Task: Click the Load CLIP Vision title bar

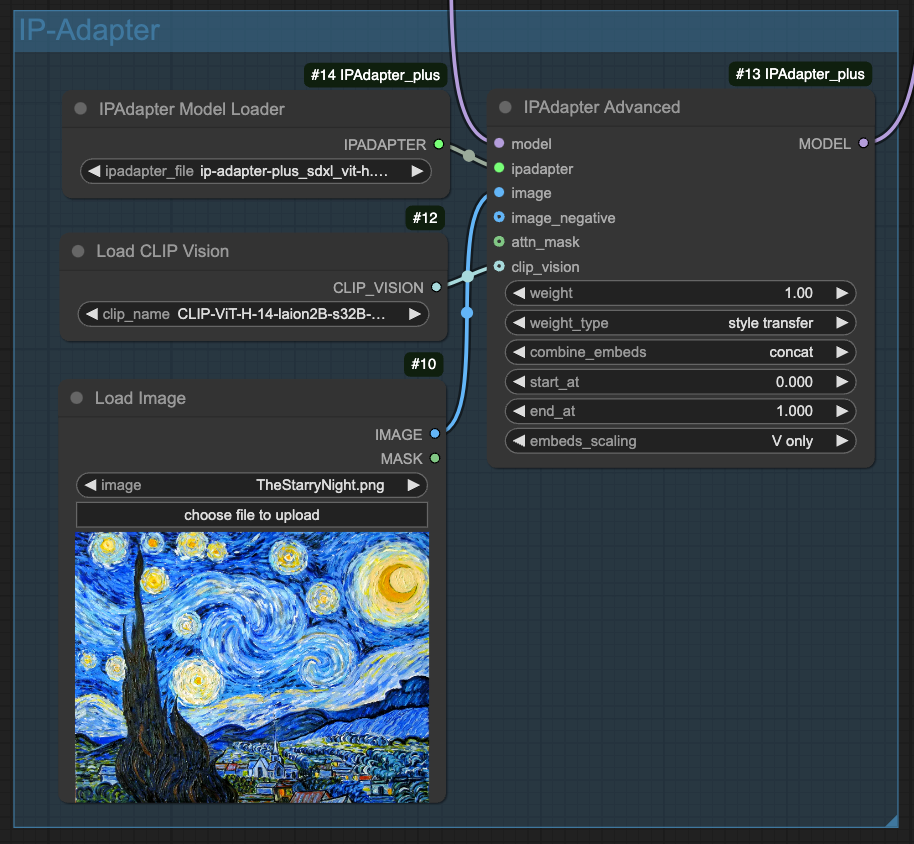Action: (254, 251)
